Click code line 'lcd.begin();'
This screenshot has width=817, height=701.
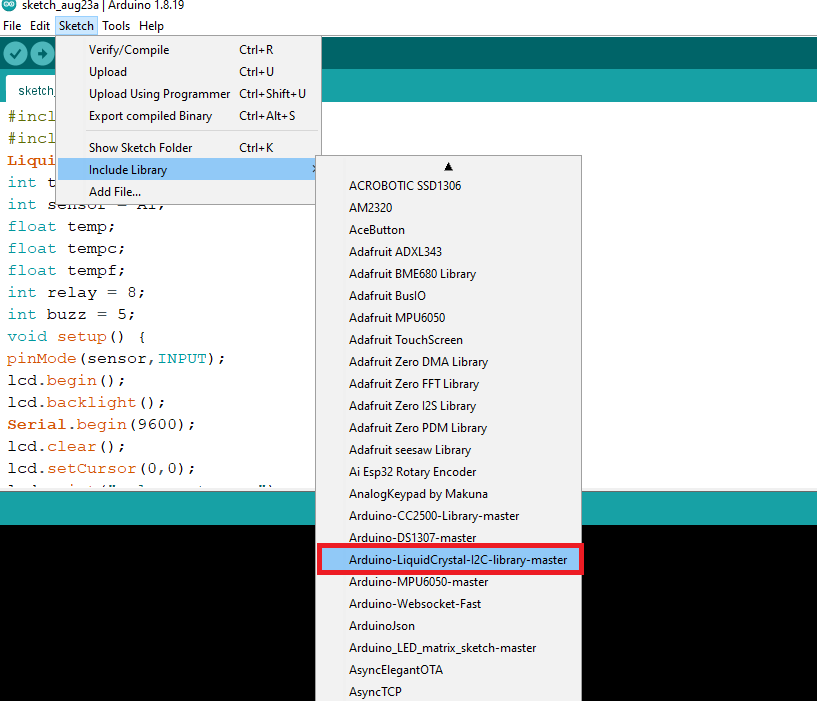(66, 380)
